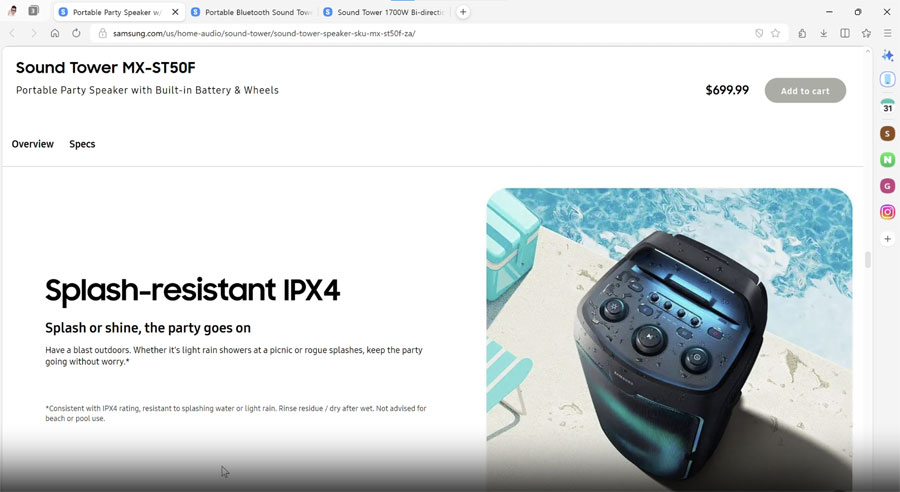The height and width of the screenshot is (492, 900).
Task: Minimize the browser window
Action: (829, 11)
